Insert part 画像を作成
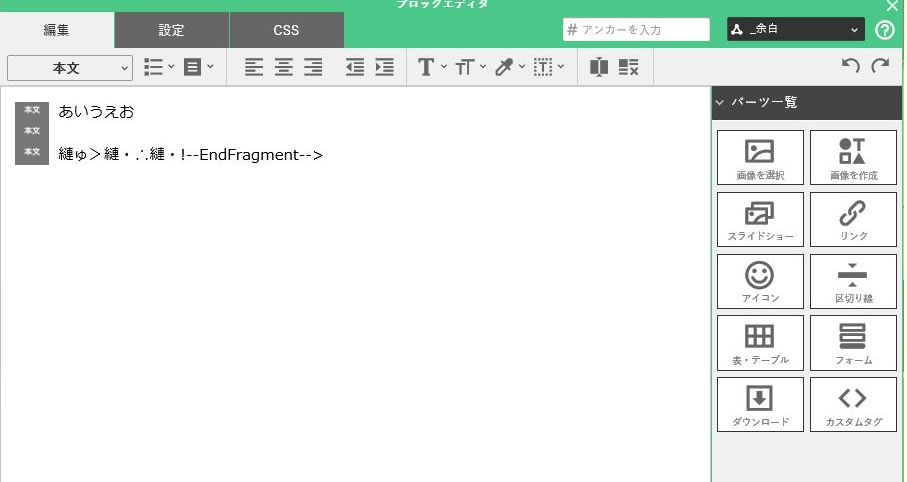 click(853, 157)
